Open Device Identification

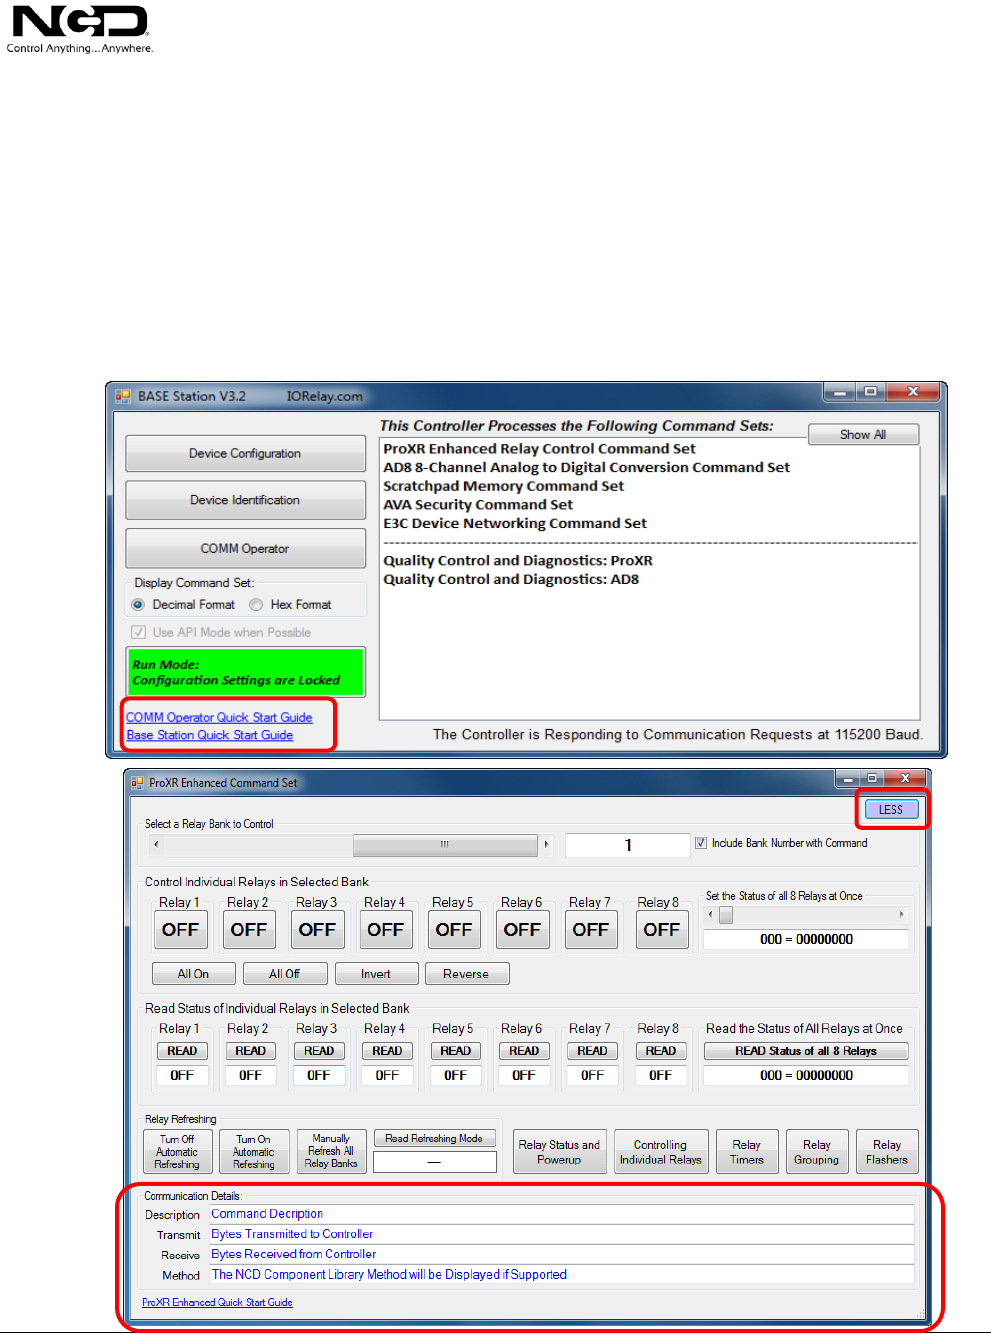[245, 500]
